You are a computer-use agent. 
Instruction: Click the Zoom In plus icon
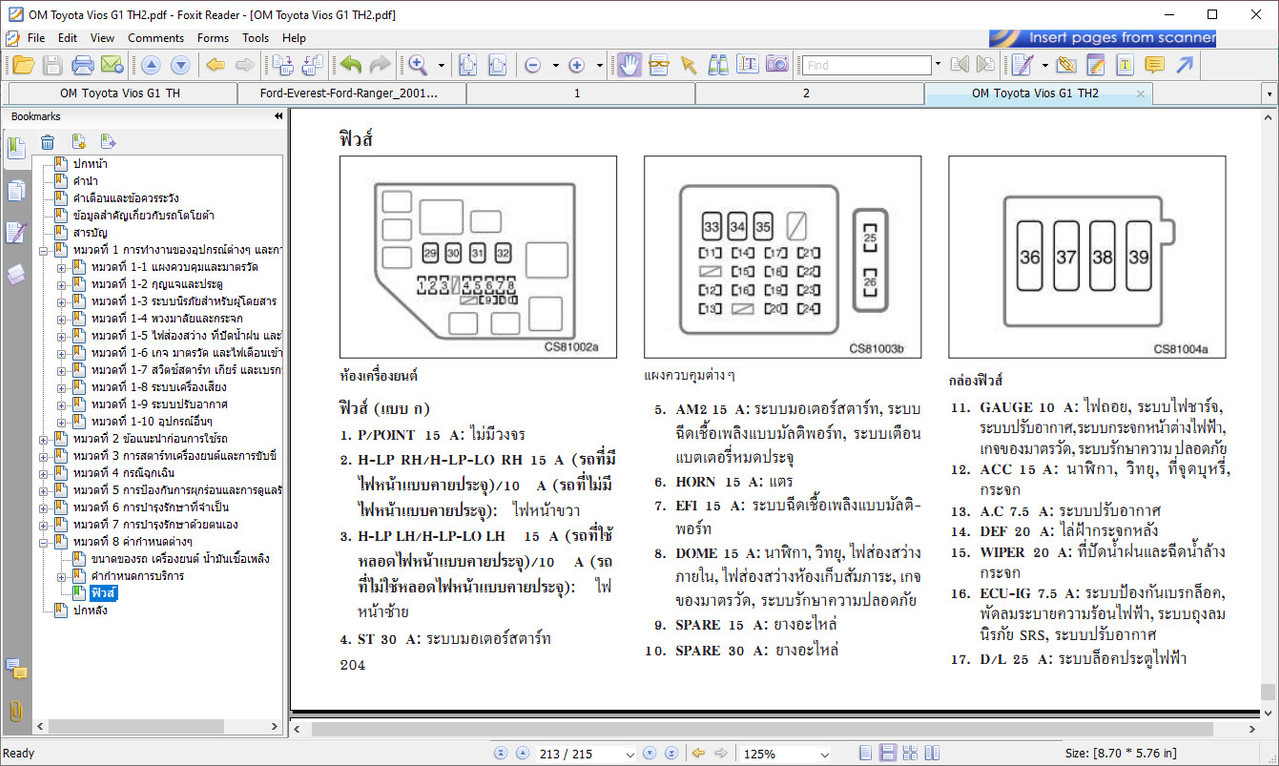576,65
